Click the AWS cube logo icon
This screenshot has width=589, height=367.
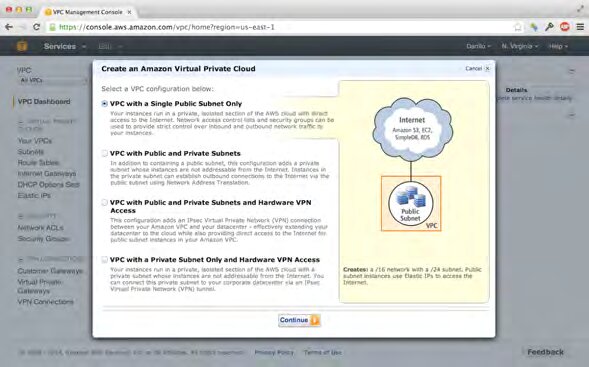22,46
